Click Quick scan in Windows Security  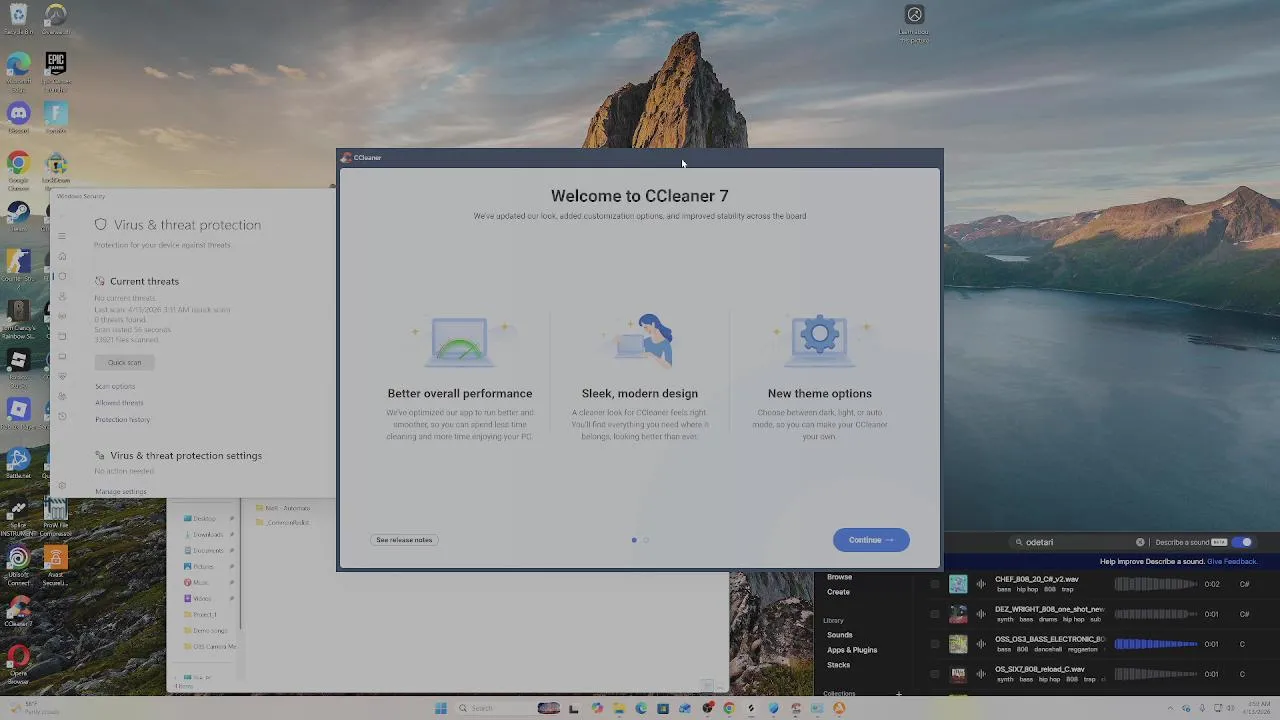(x=125, y=362)
